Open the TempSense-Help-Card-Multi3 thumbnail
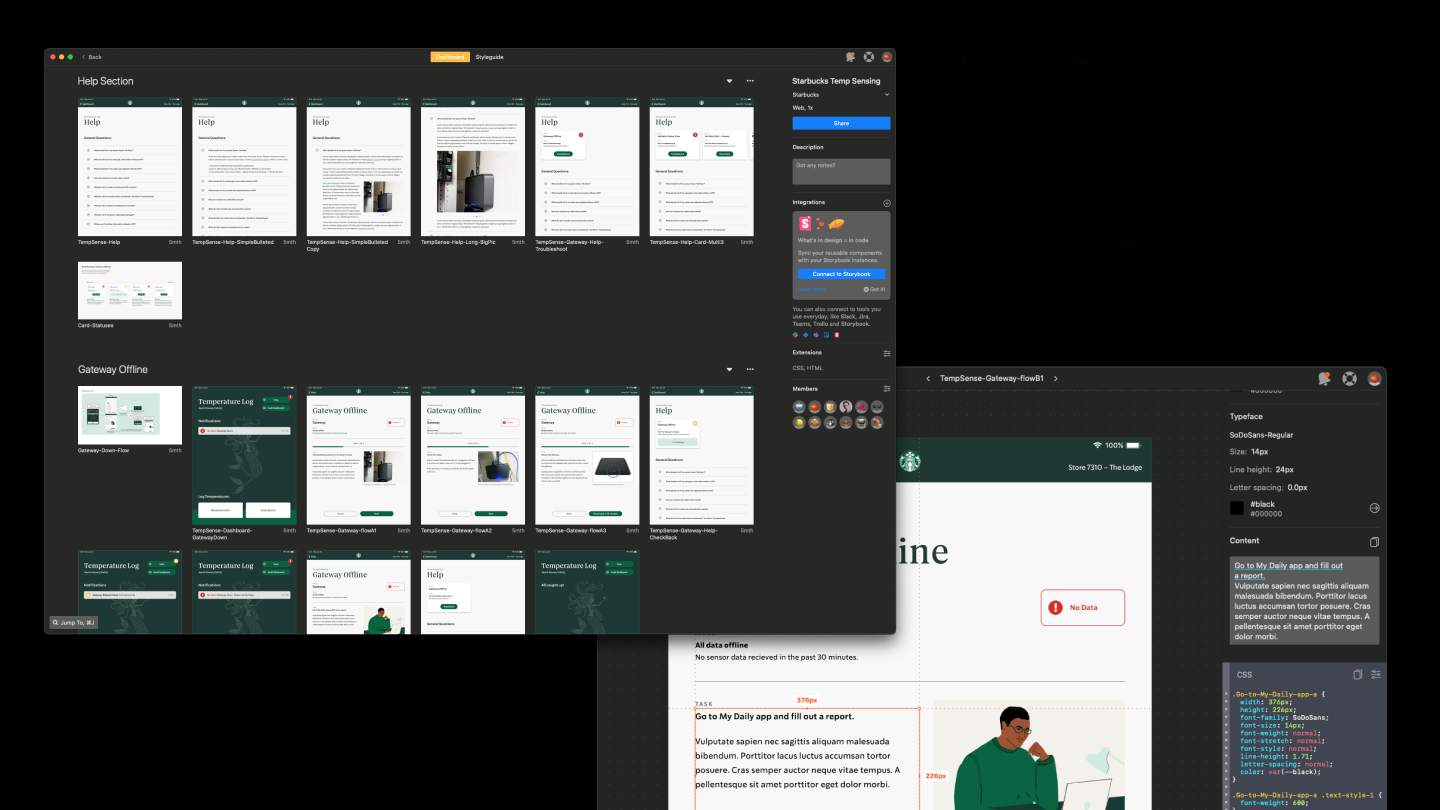The width and height of the screenshot is (1440, 810). point(701,167)
